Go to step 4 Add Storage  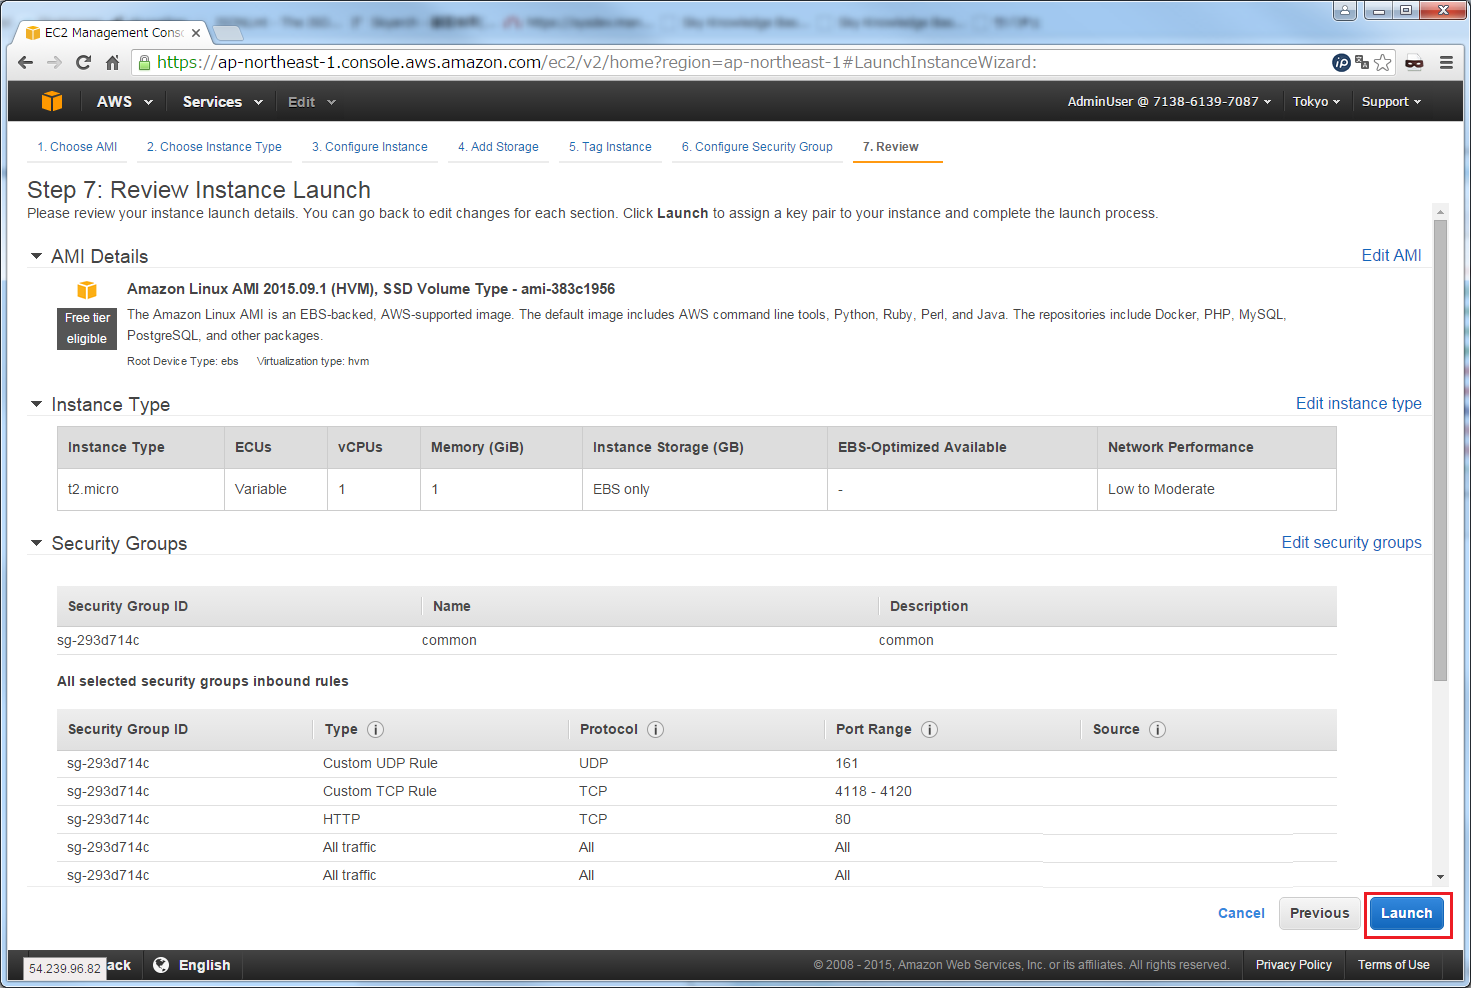(x=498, y=147)
